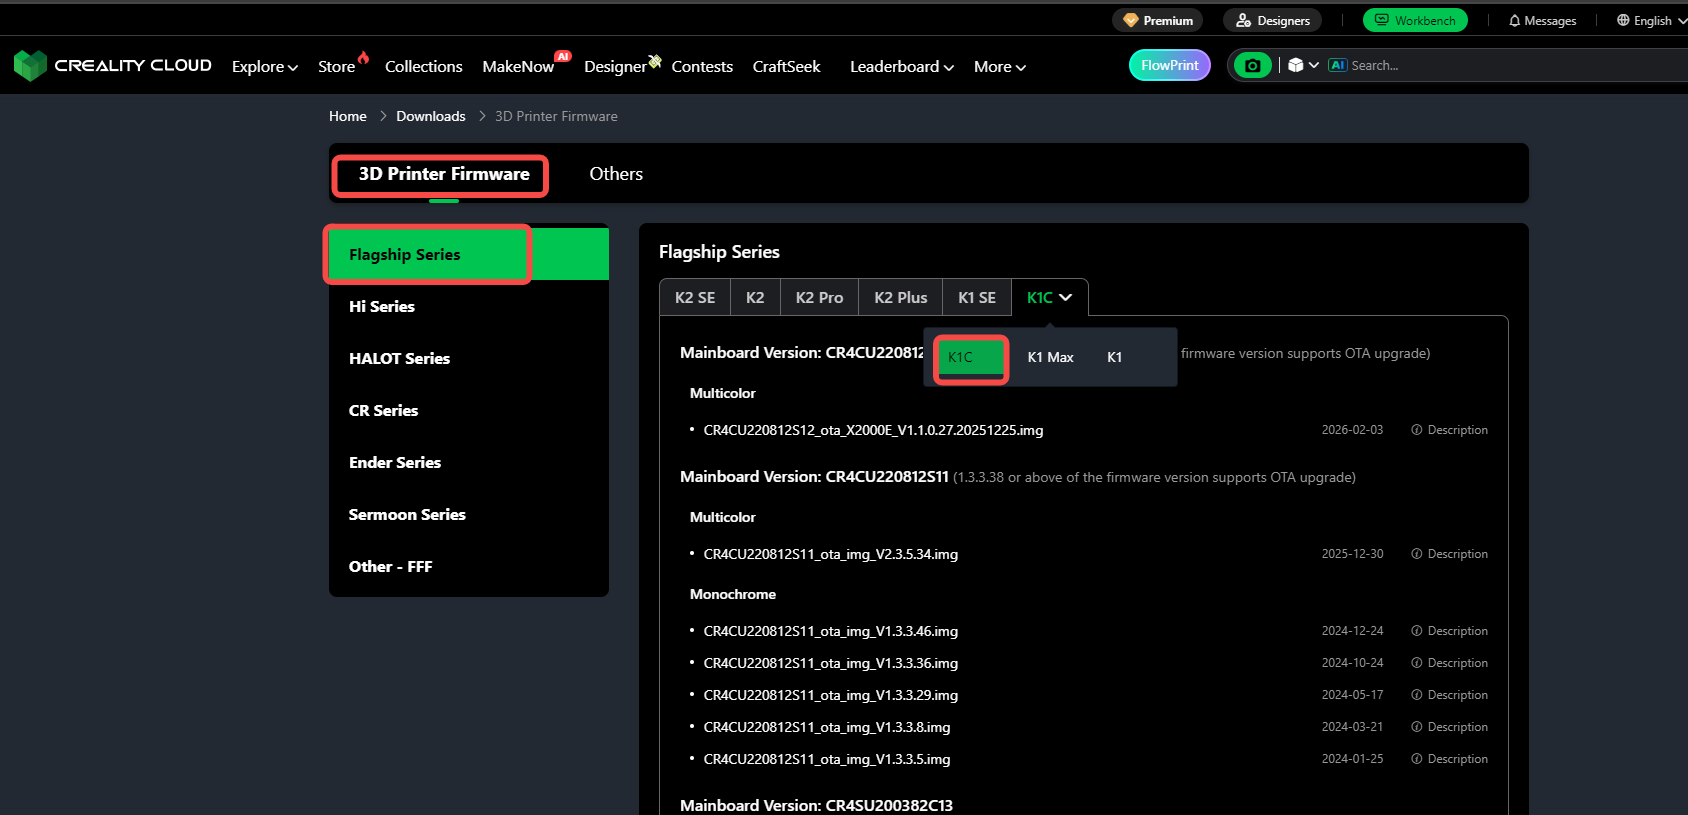Click the Designers person icon
Viewport: 1688px width, 815px height.
point(1243,20)
